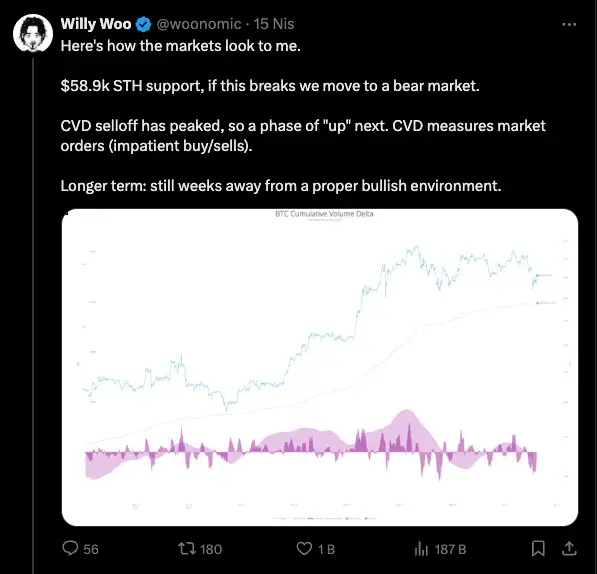
Task: Open the @woonomic handle link
Action: (x=199, y=24)
